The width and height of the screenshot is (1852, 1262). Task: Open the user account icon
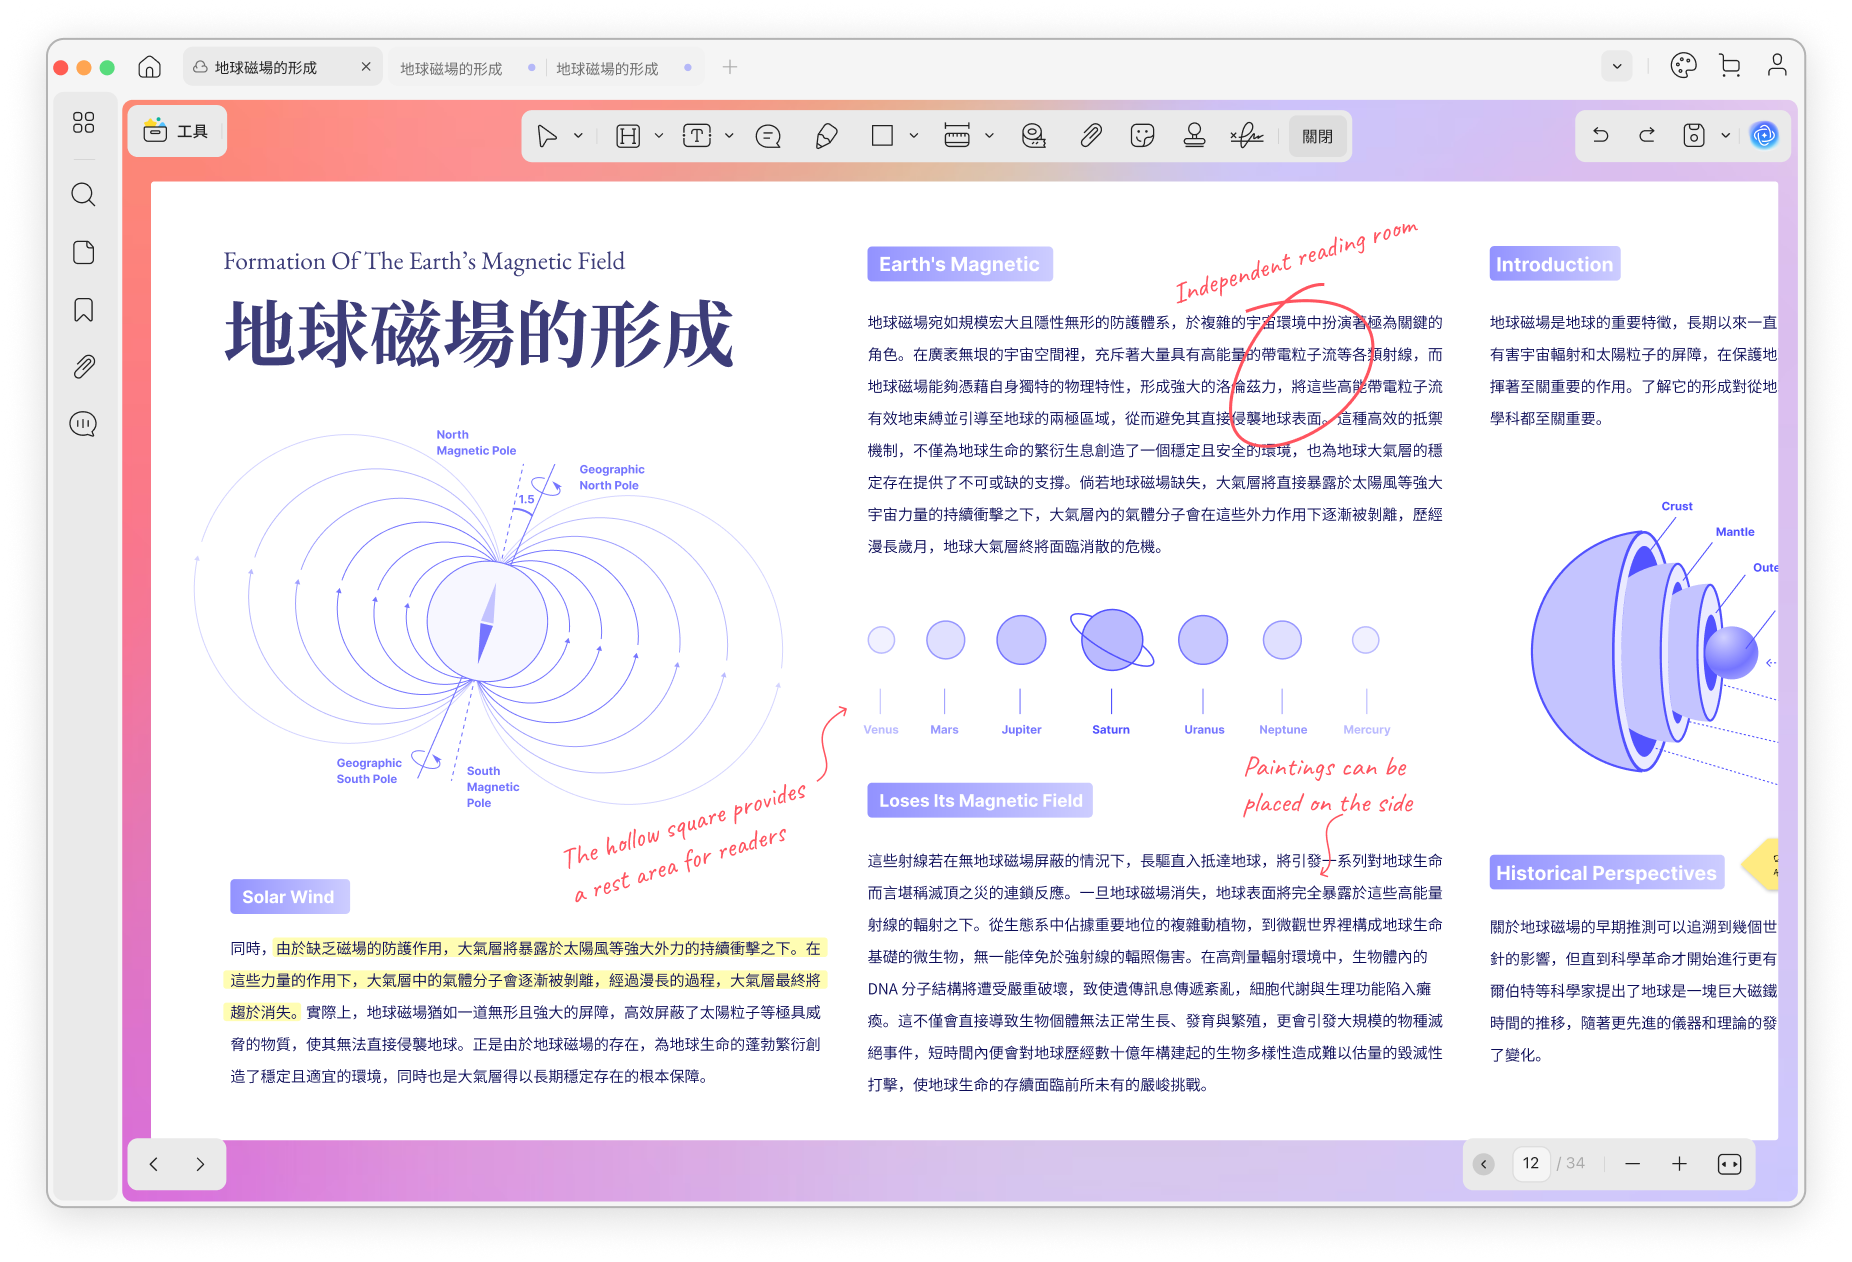[x=1777, y=66]
